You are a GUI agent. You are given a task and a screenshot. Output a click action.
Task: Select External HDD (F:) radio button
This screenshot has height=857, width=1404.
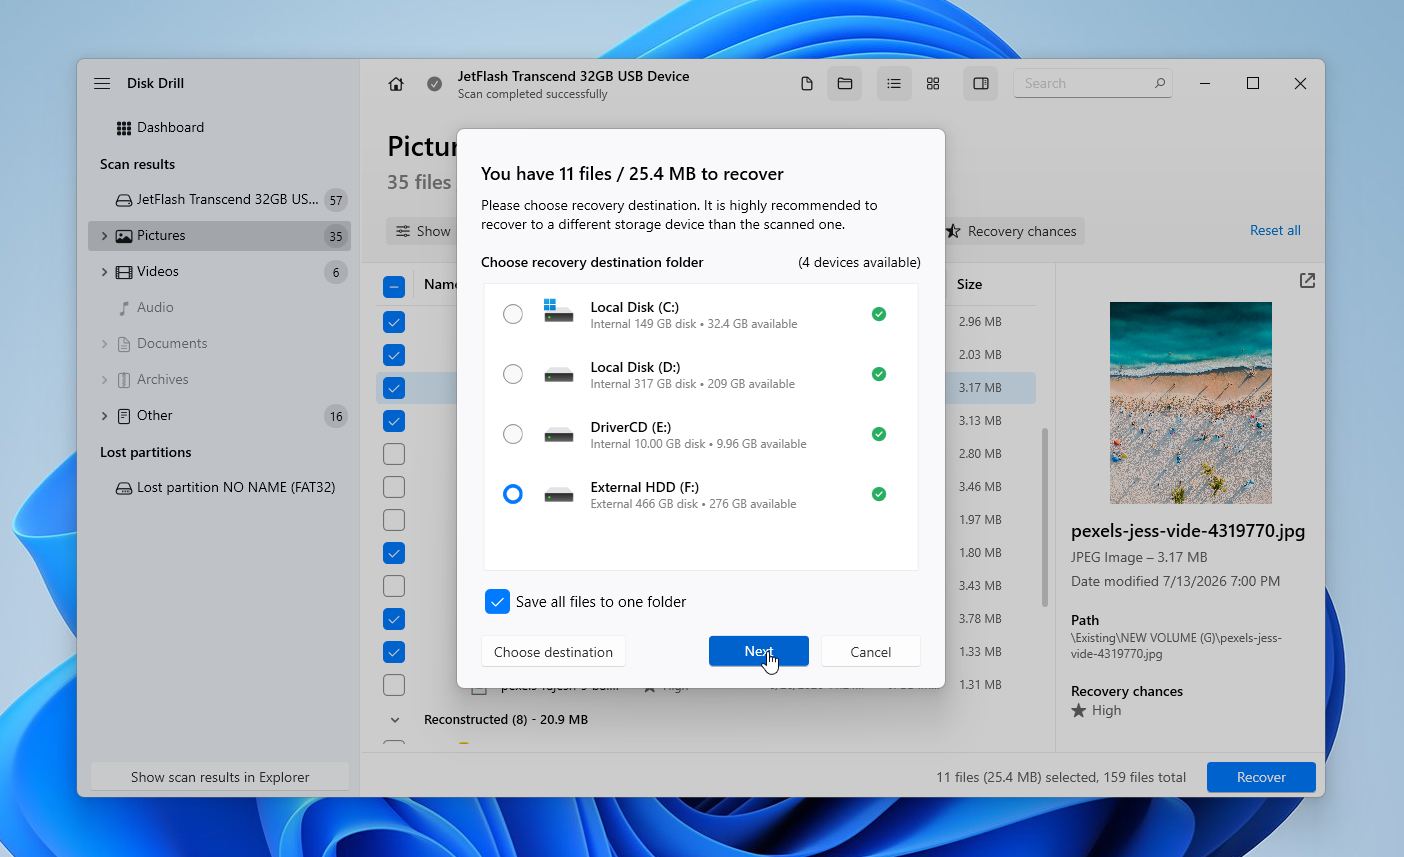coord(513,494)
